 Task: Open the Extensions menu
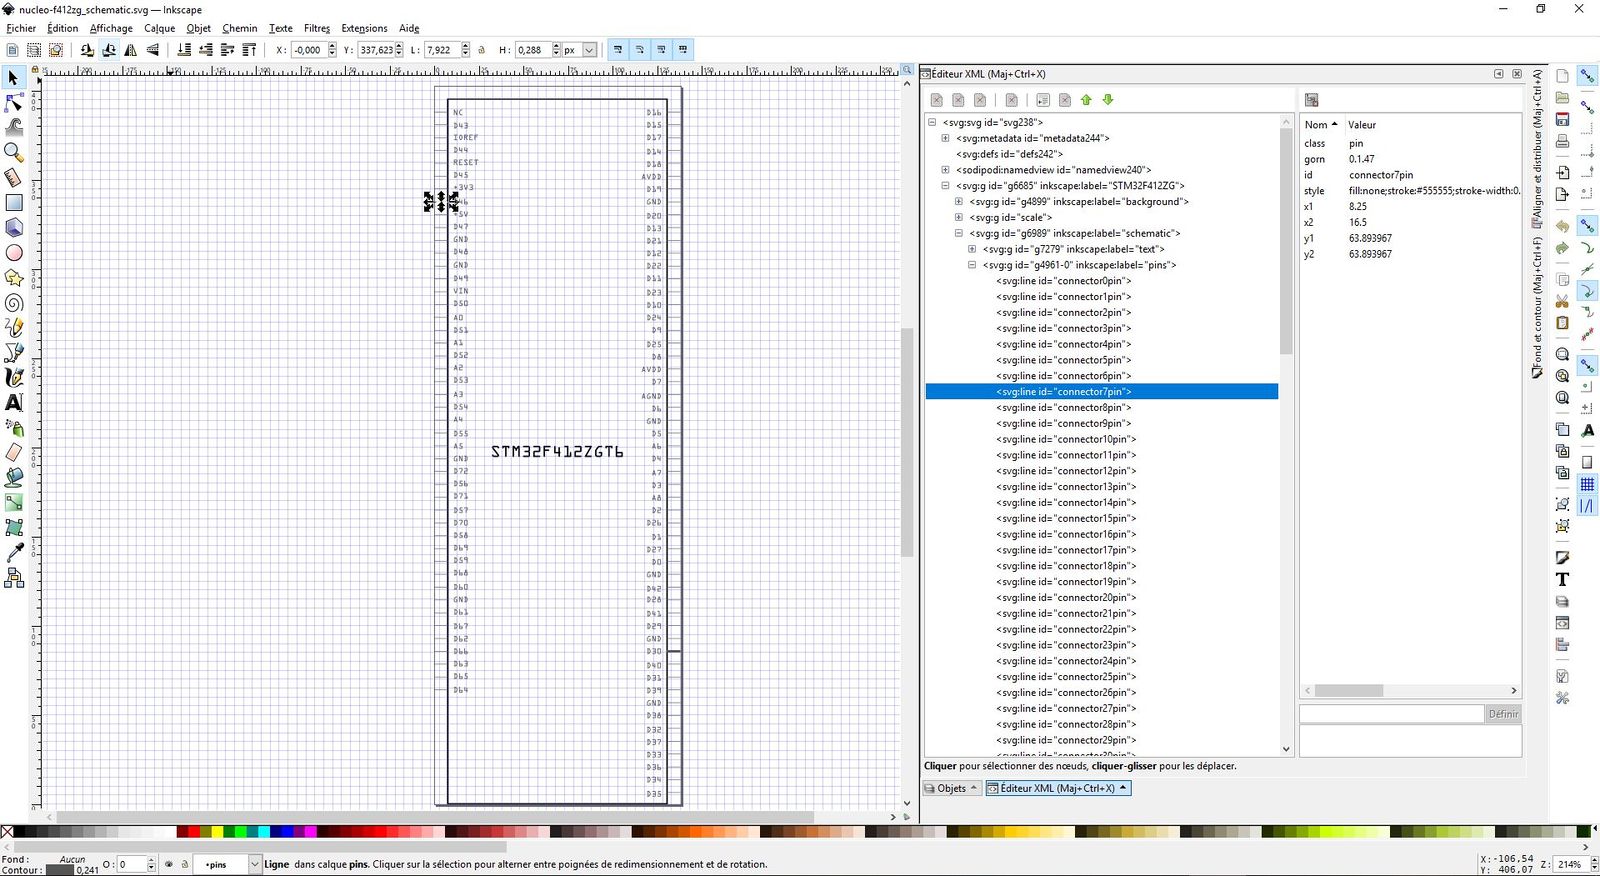click(x=364, y=28)
